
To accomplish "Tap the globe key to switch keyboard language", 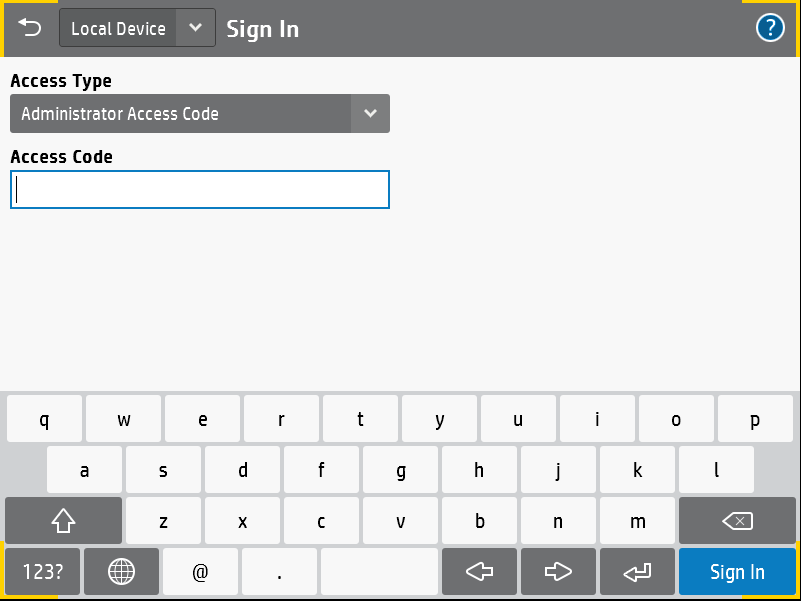I will (121, 571).
